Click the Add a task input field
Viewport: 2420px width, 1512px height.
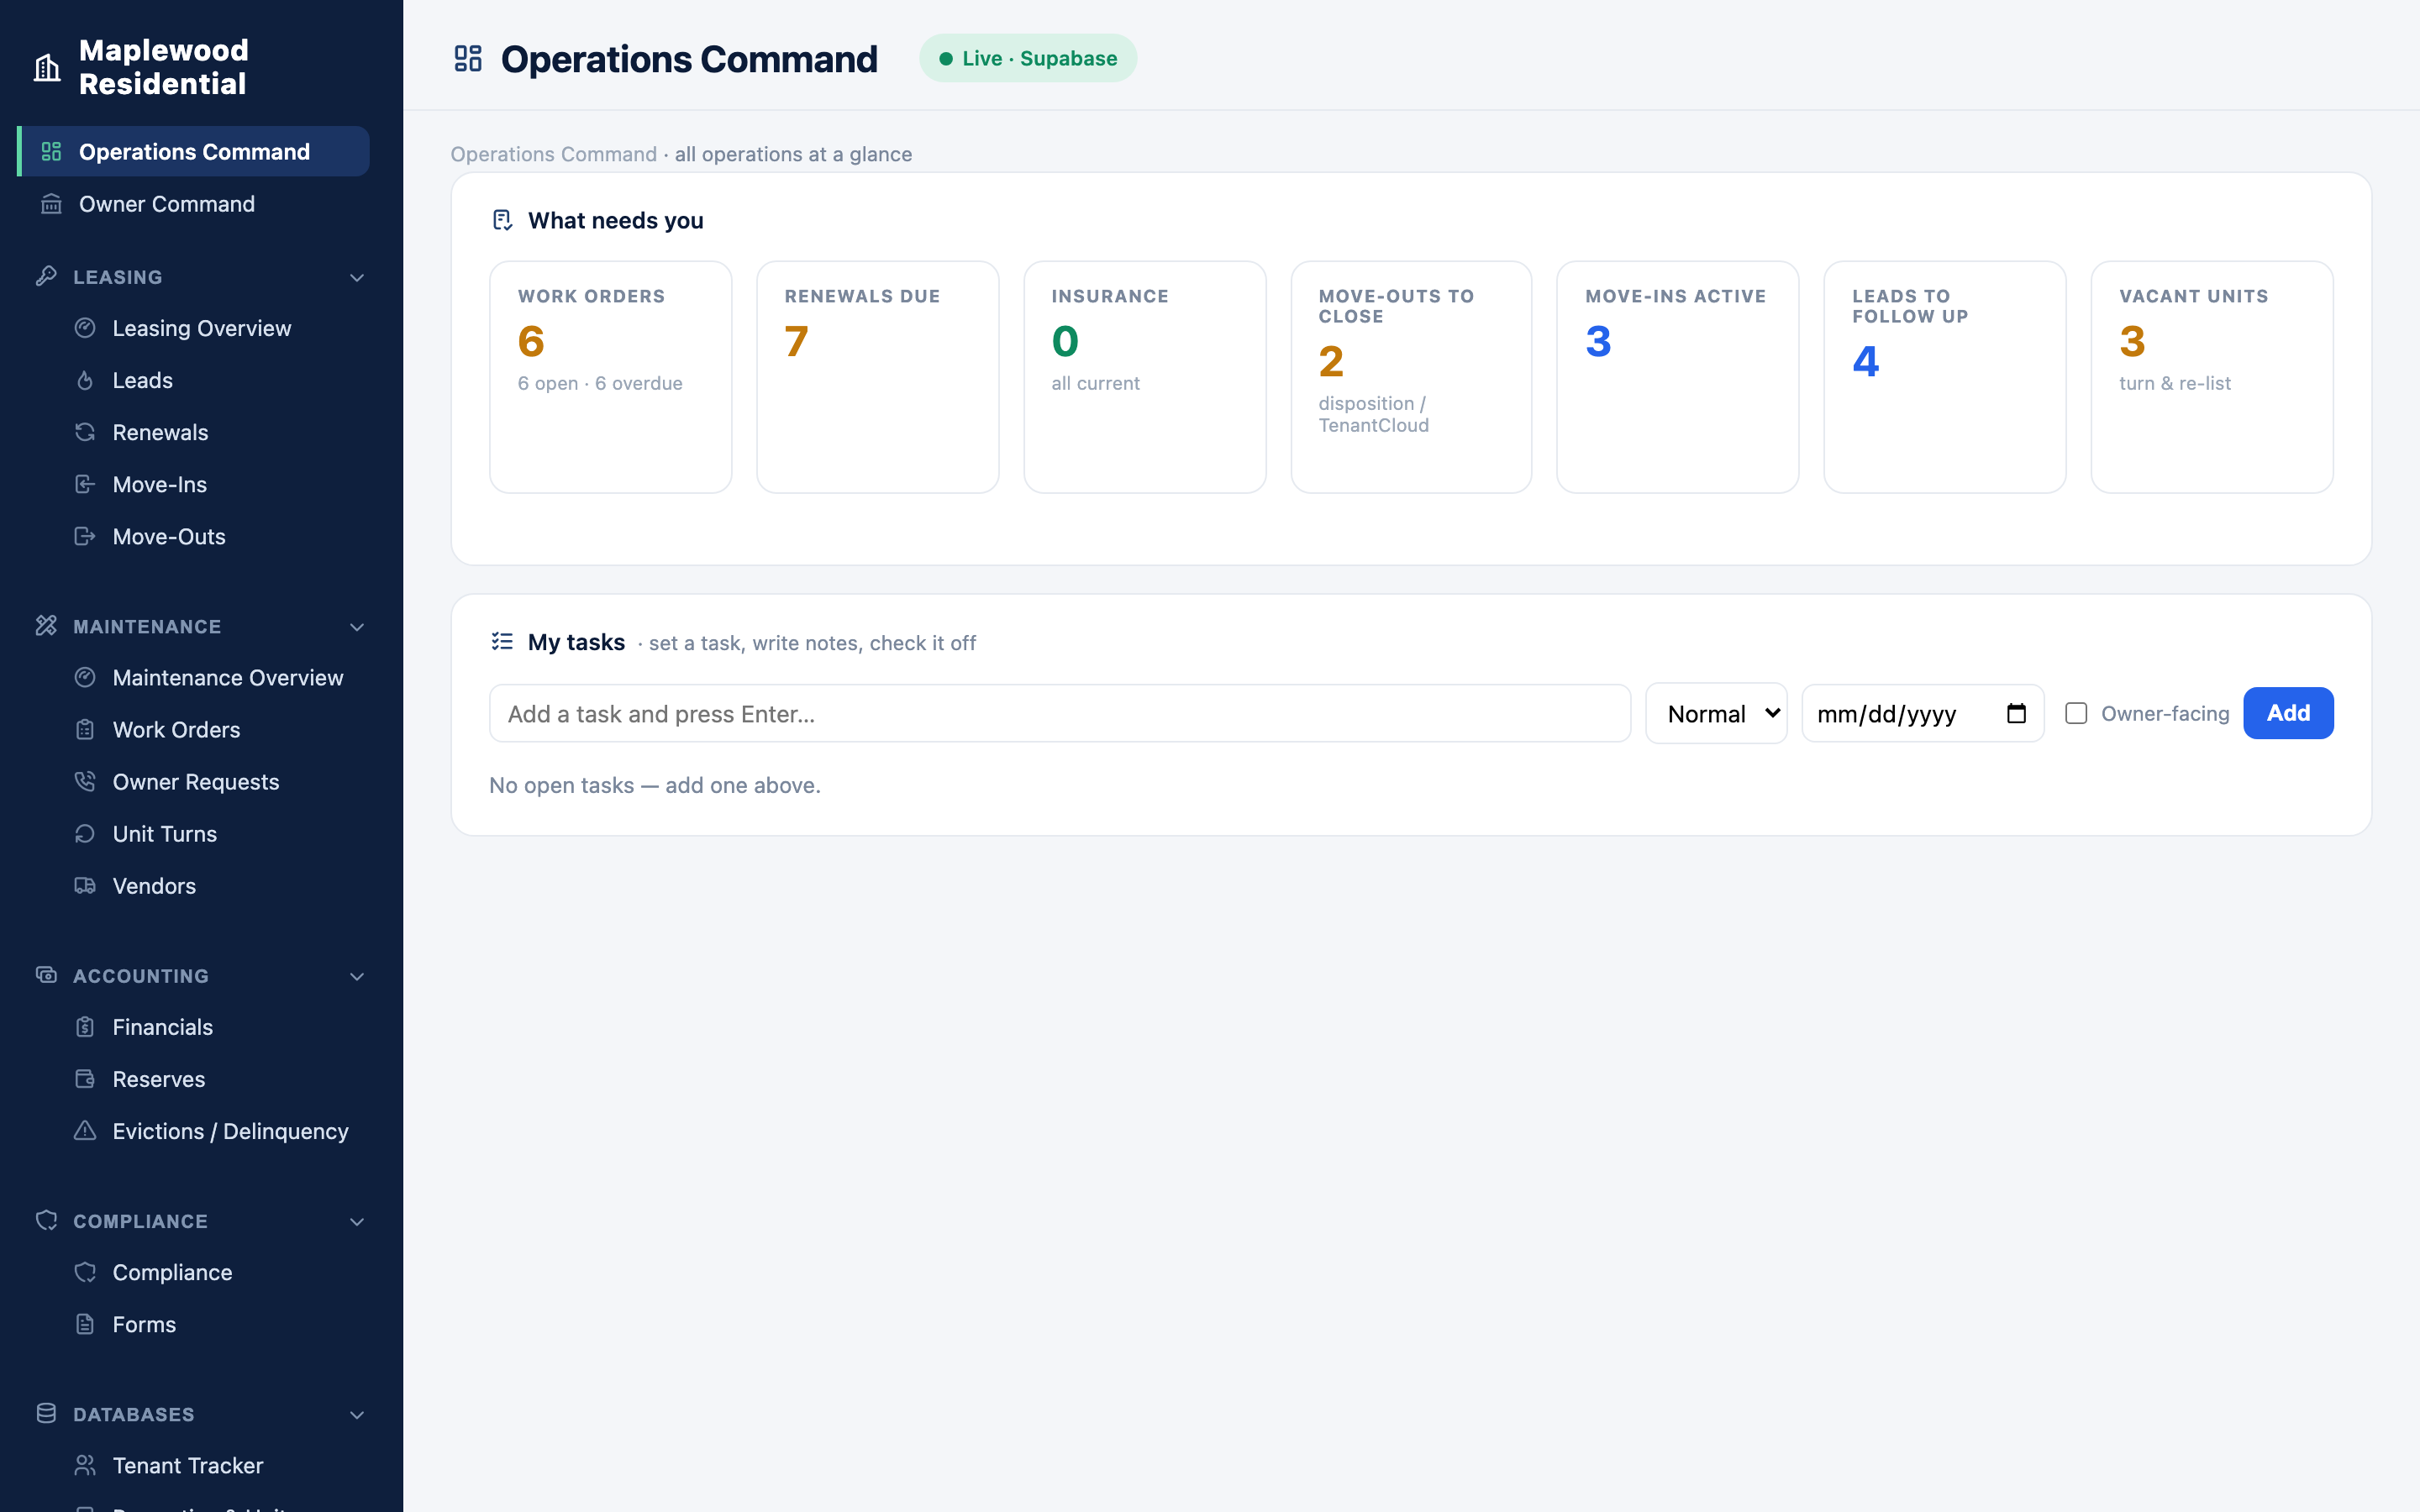(x=1060, y=713)
